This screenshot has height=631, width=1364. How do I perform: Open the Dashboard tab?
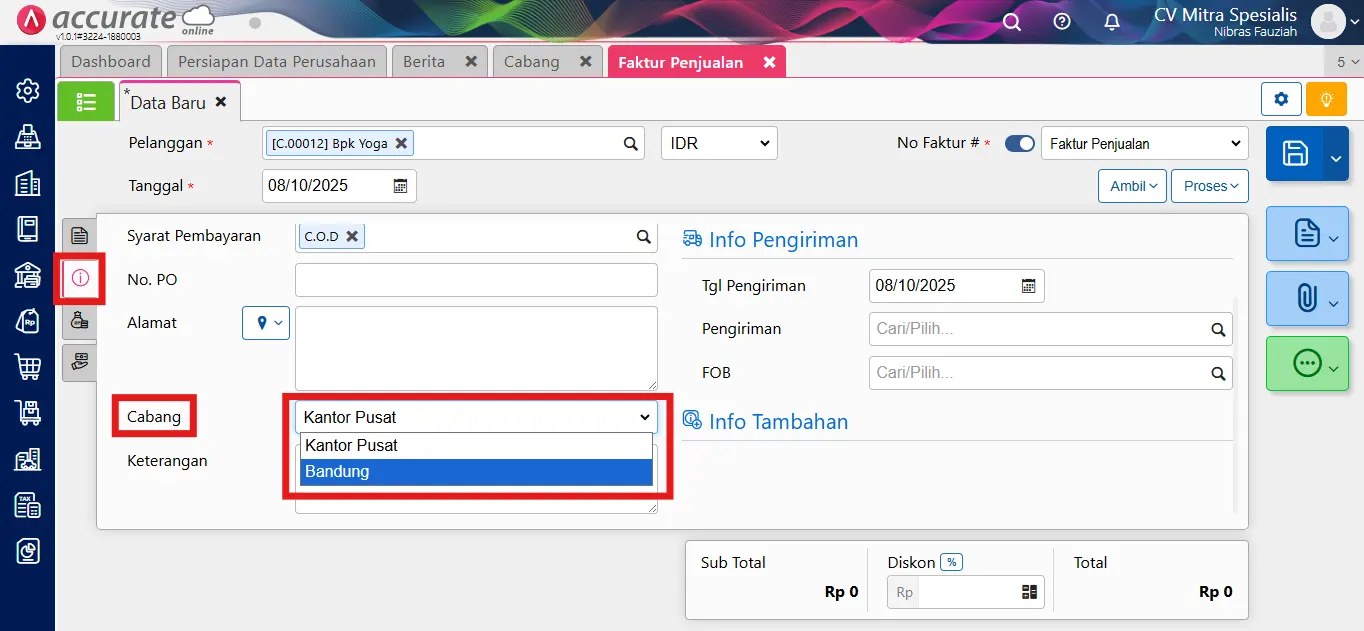(110, 61)
